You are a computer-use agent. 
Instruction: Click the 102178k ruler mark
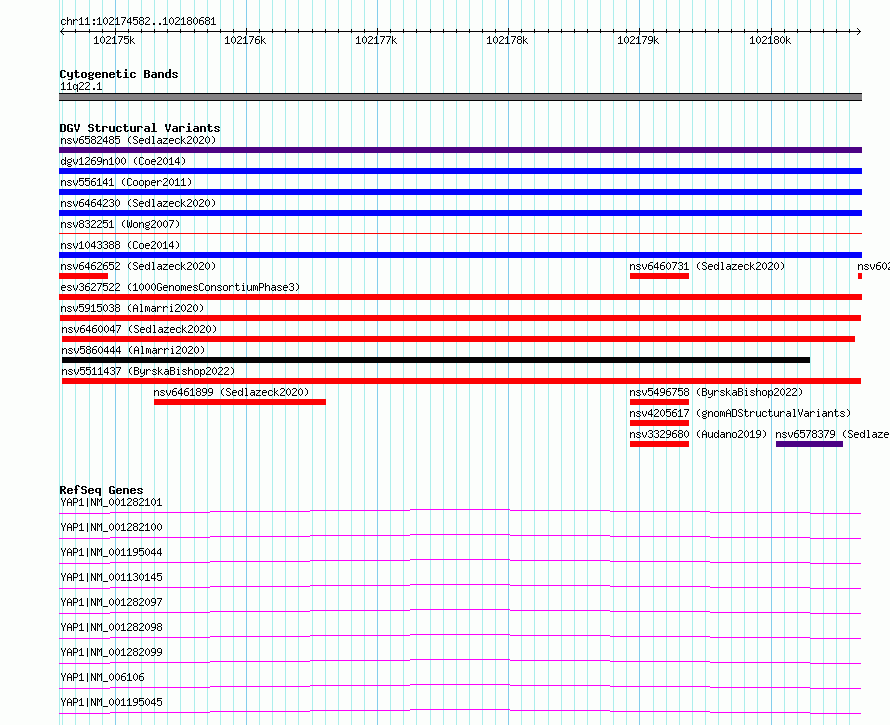pyautogui.click(x=507, y=40)
